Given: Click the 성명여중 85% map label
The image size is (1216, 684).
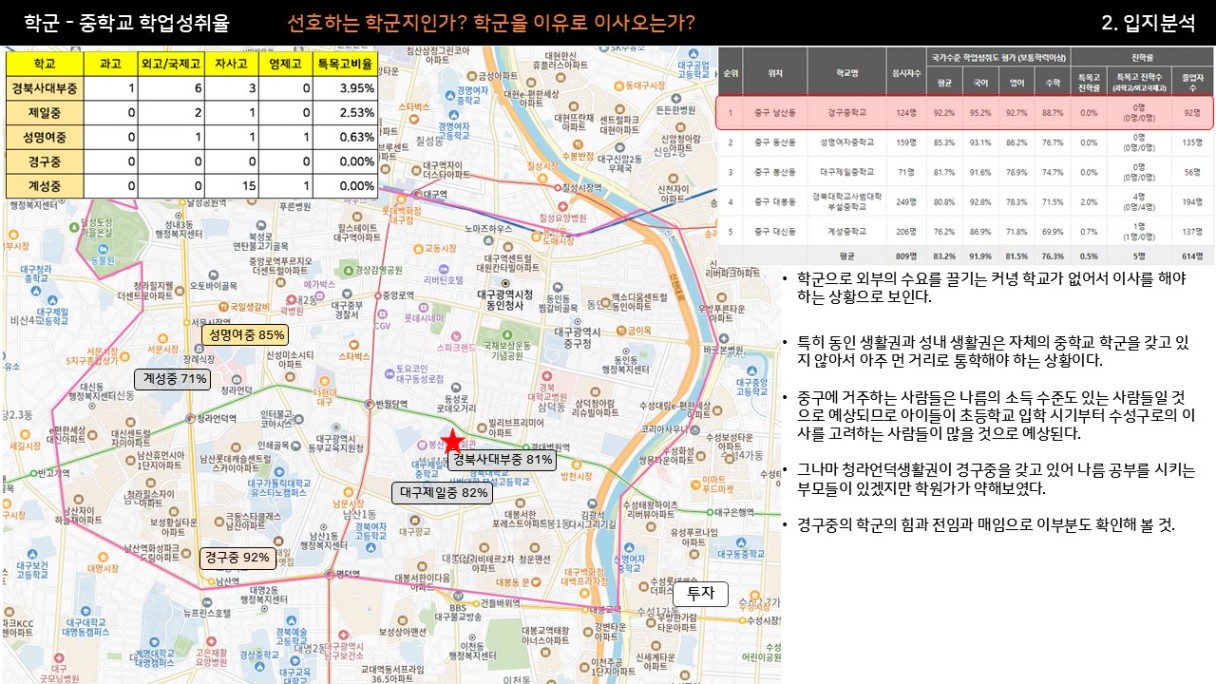Looking at the screenshot, I should pos(244,334).
